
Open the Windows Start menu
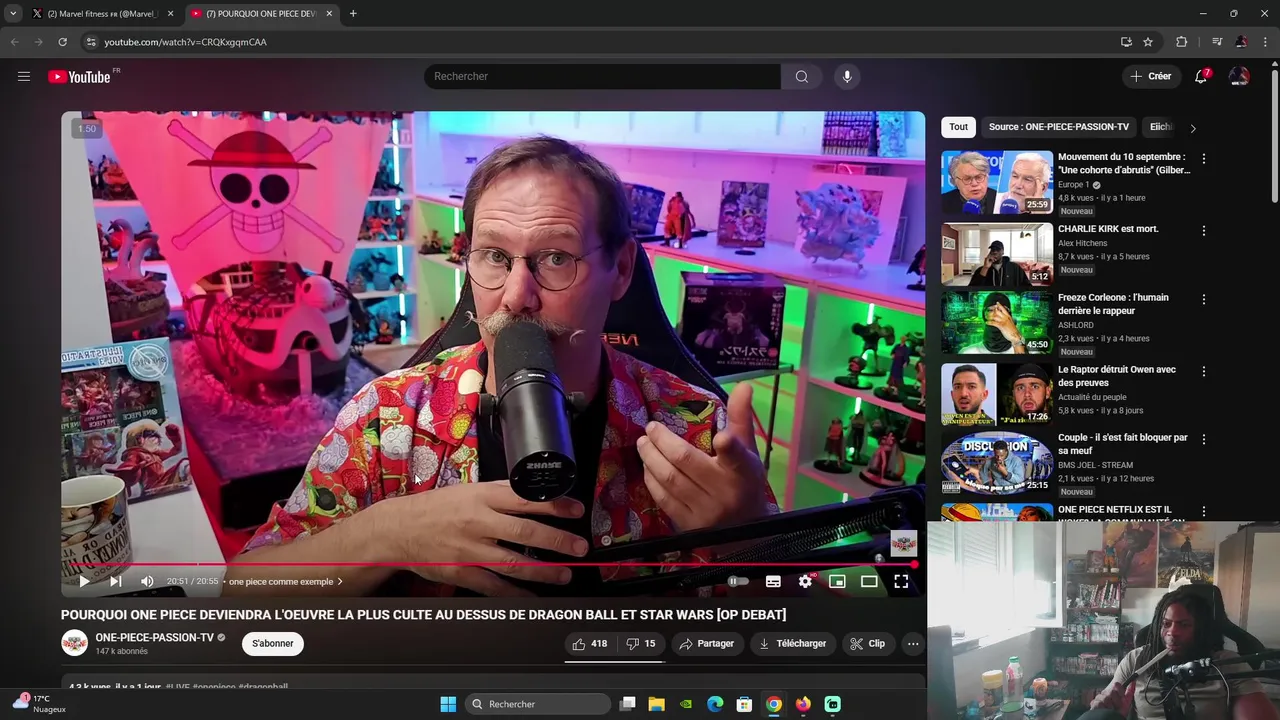click(x=448, y=704)
